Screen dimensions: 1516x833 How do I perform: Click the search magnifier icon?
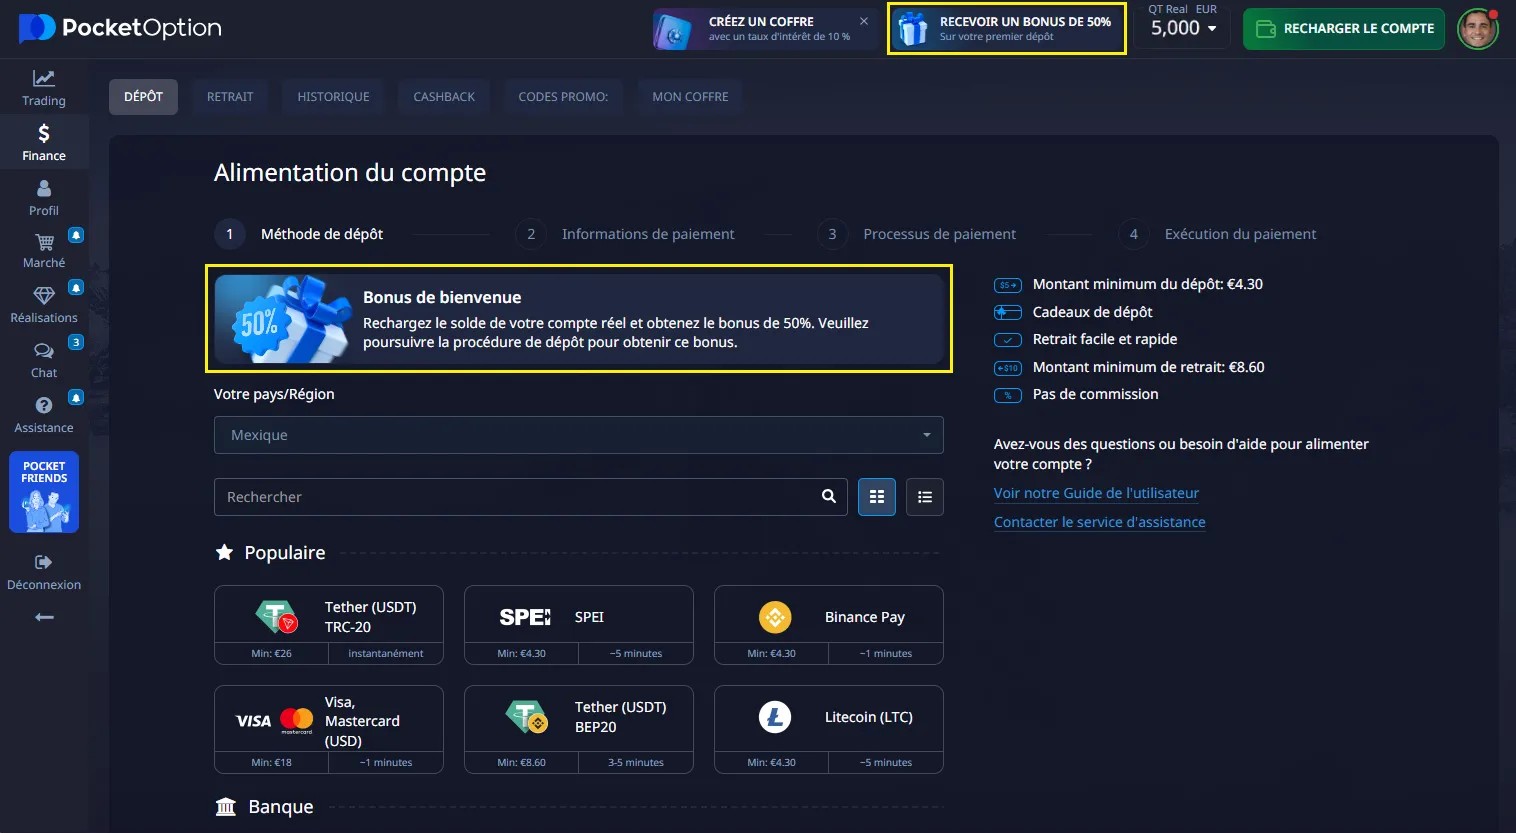point(828,497)
